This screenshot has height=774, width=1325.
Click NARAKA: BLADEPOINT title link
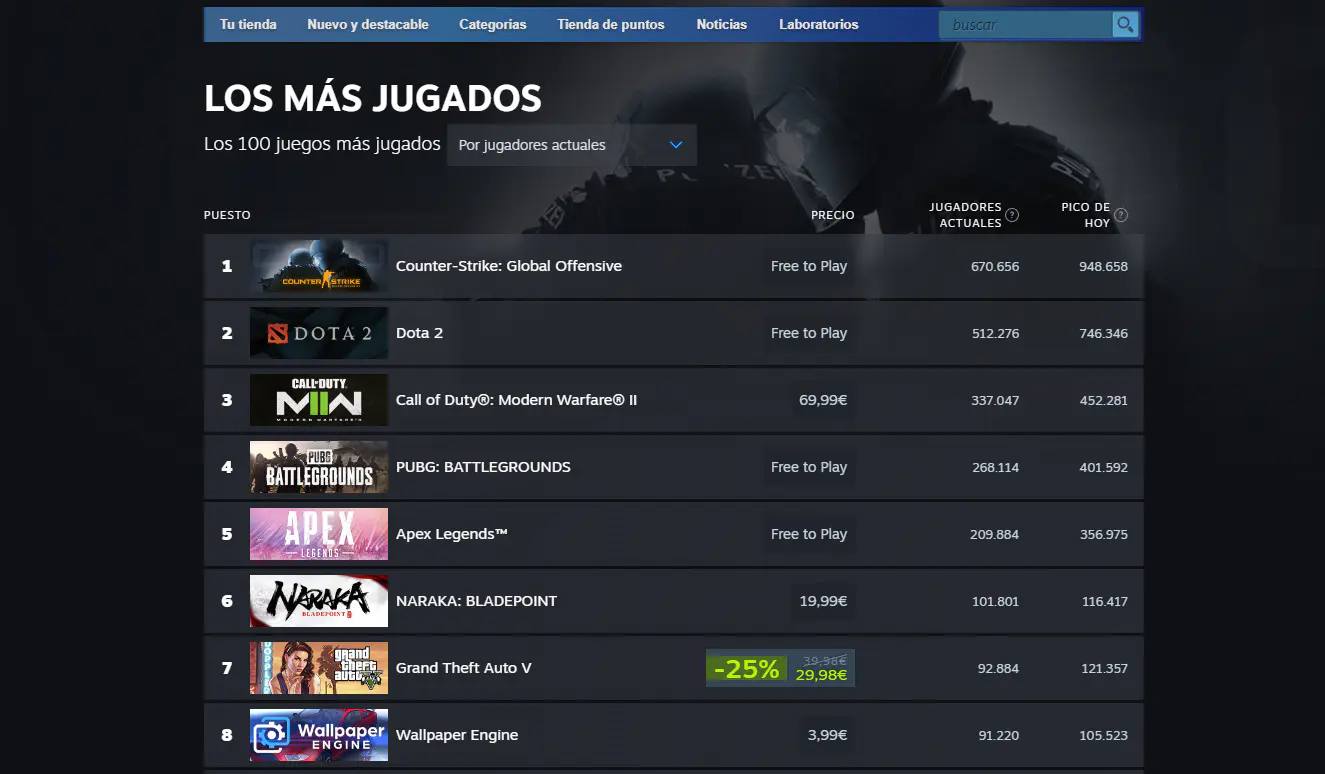pyautogui.click(x=476, y=601)
